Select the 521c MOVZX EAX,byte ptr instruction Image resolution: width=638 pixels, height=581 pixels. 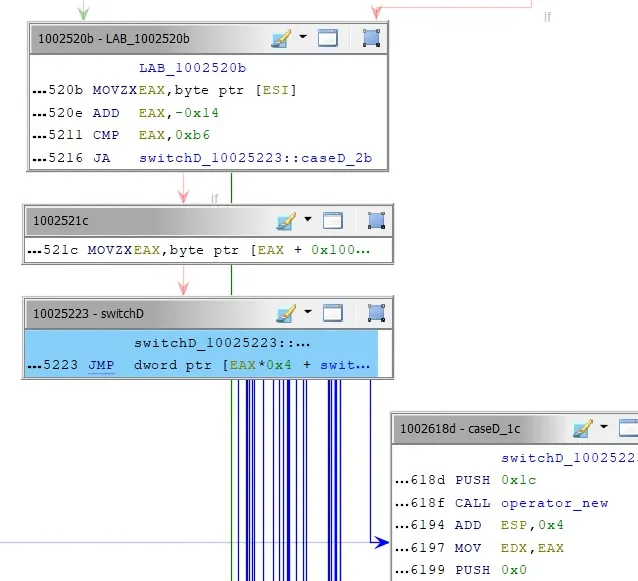click(x=199, y=250)
